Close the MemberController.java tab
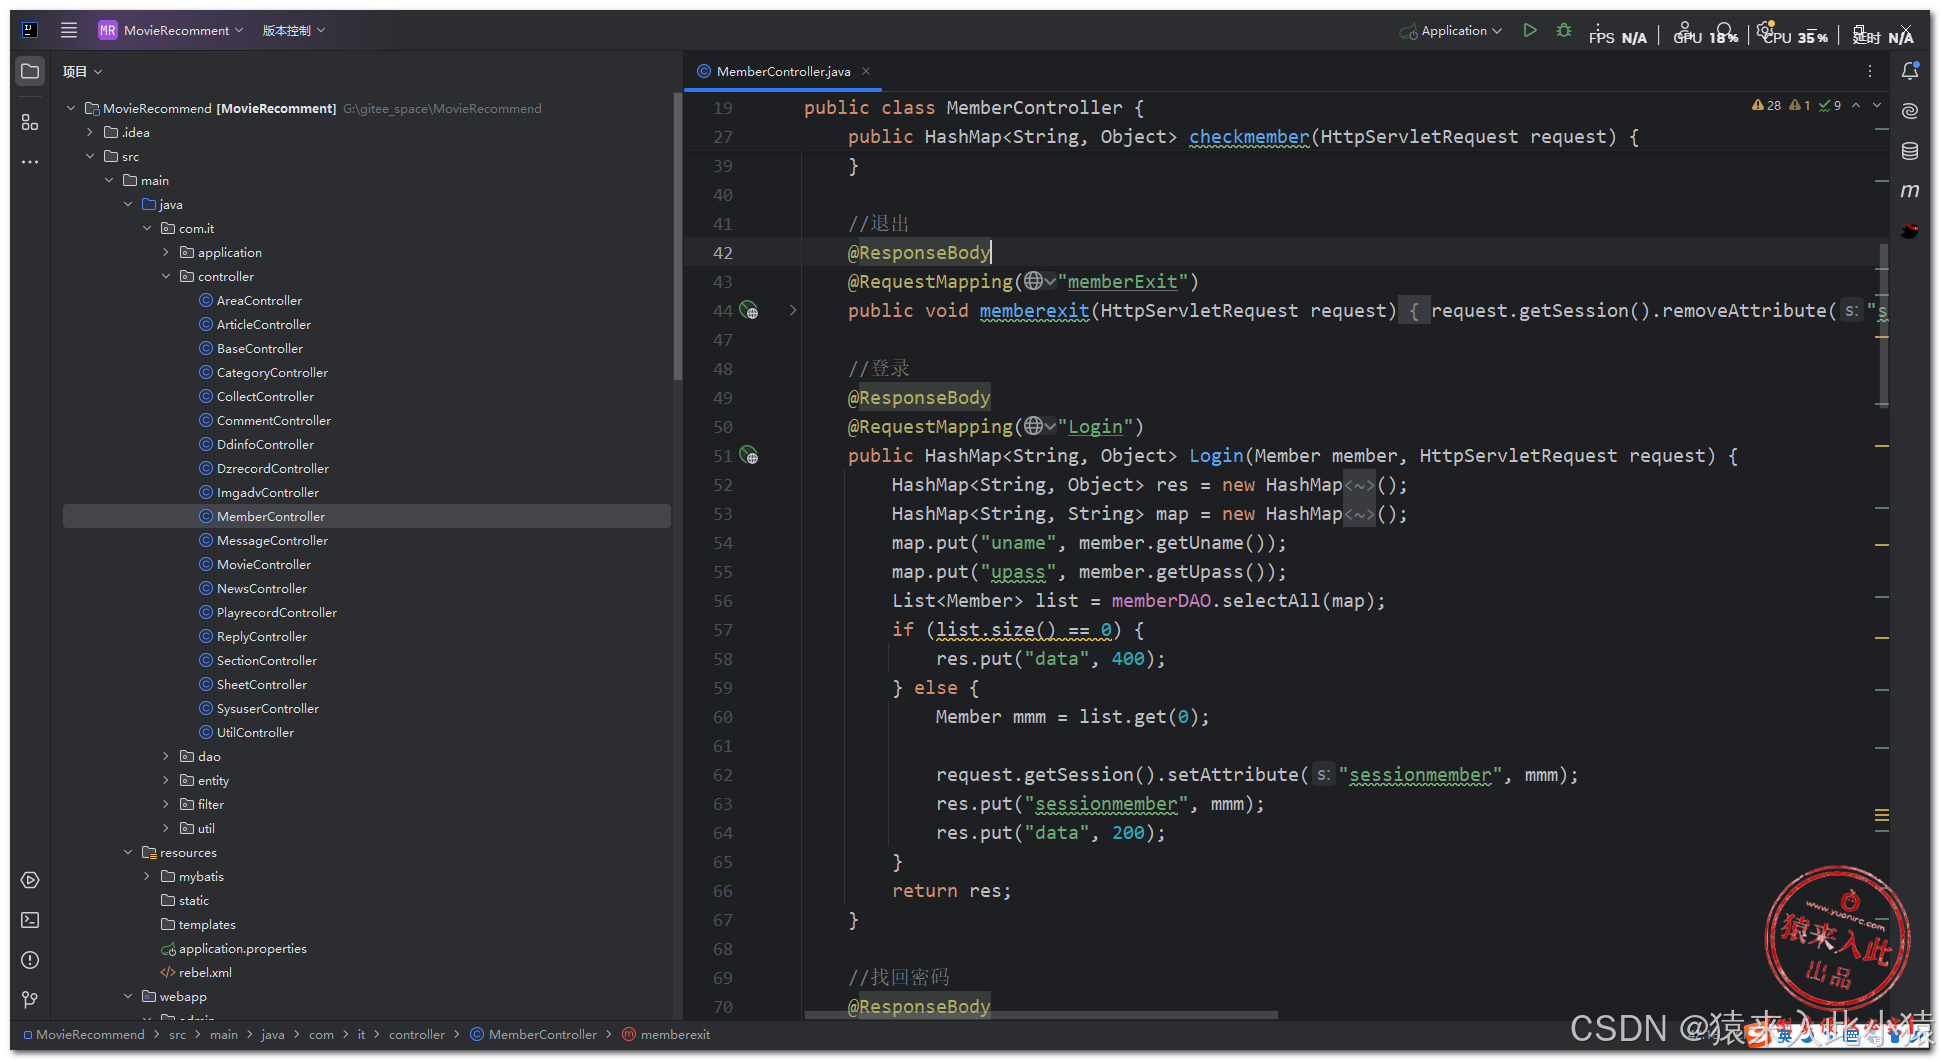This screenshot has width=1941, height=1061. (x=866, y=71)
